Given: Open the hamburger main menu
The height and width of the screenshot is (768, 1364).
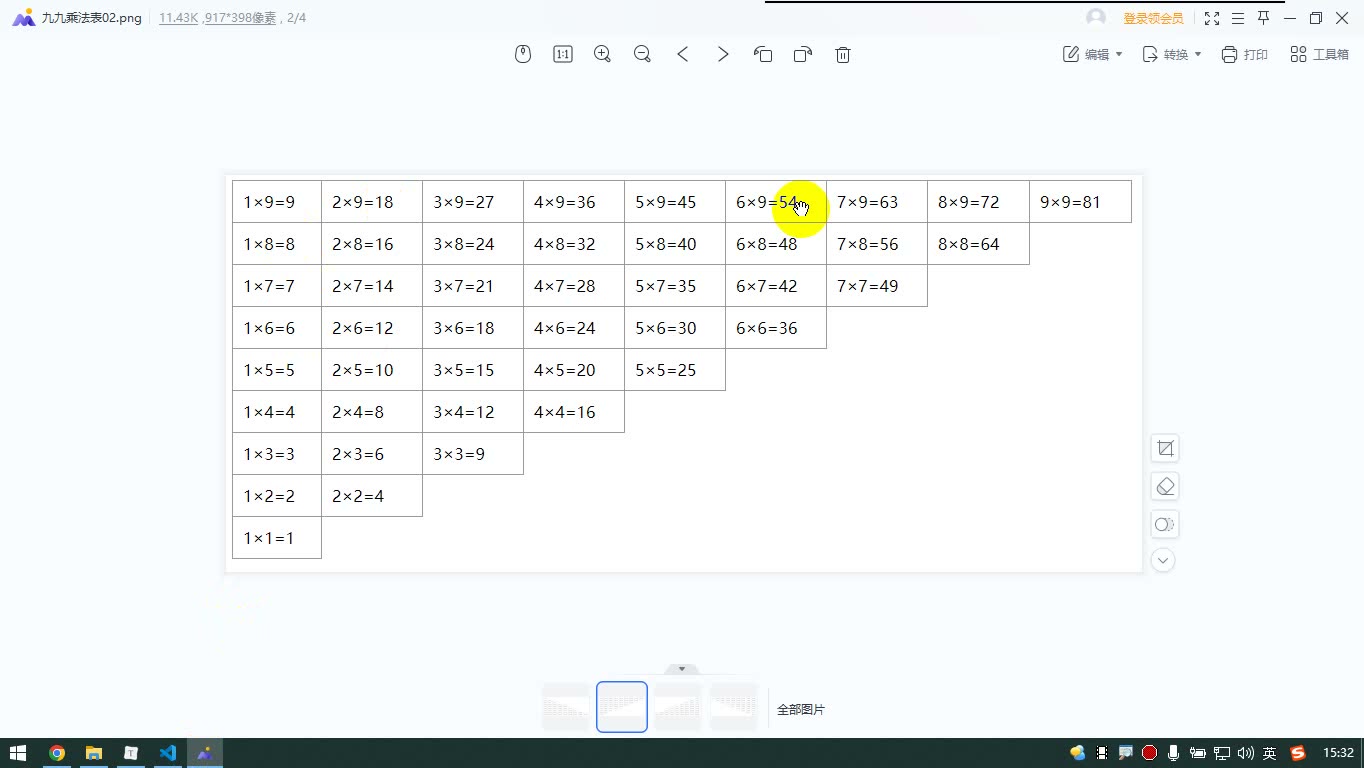Looking at the screenshot, I should (x=1238, y=18).
